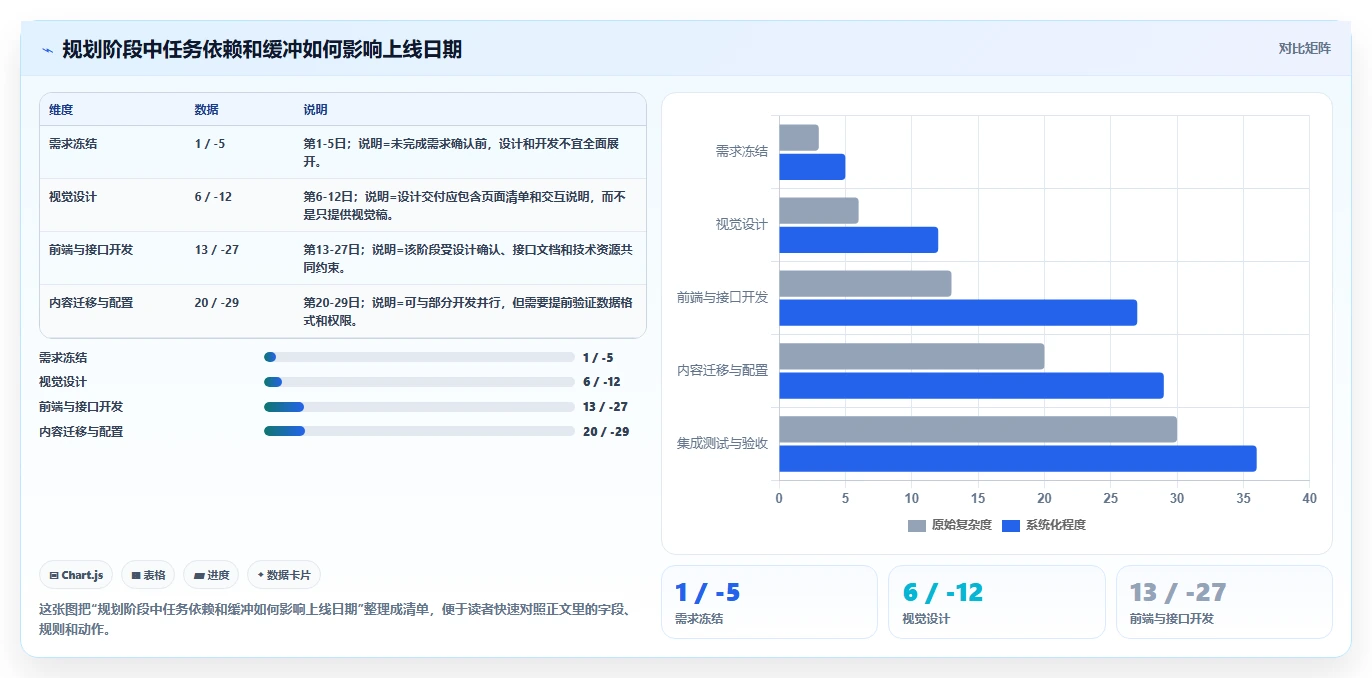This screenshot has width=1372, height=678.
Task: Click the lightning icon beside the page title
Action: coord(47,50)
